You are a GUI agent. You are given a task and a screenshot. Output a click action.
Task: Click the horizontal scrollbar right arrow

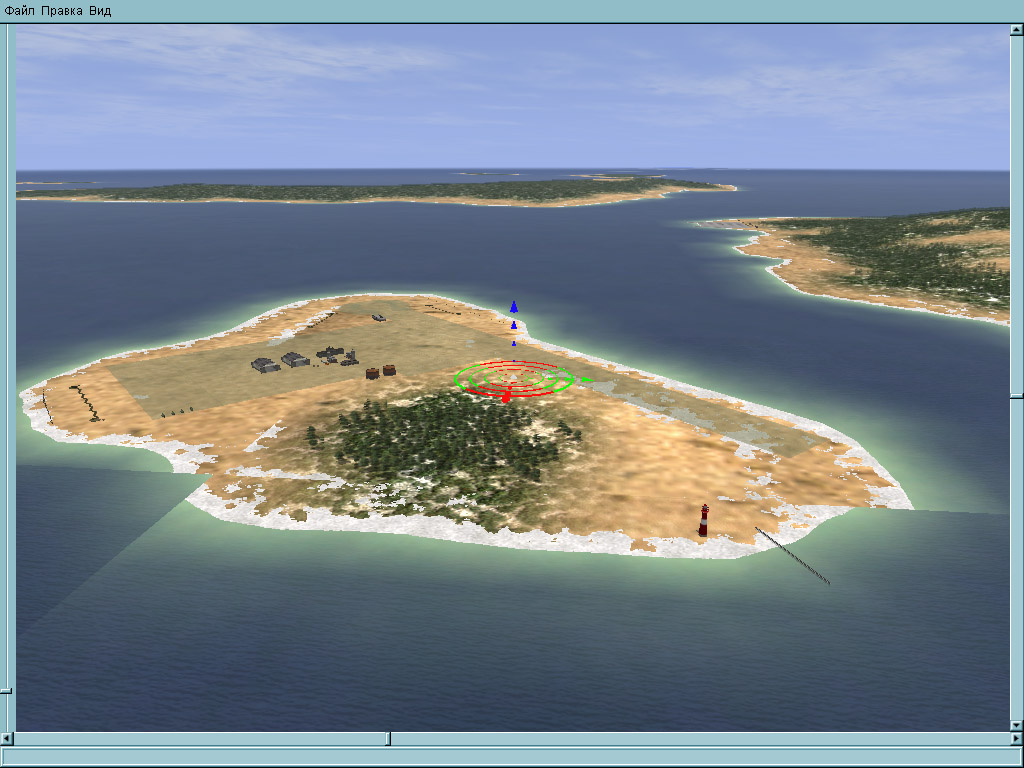1017,739
